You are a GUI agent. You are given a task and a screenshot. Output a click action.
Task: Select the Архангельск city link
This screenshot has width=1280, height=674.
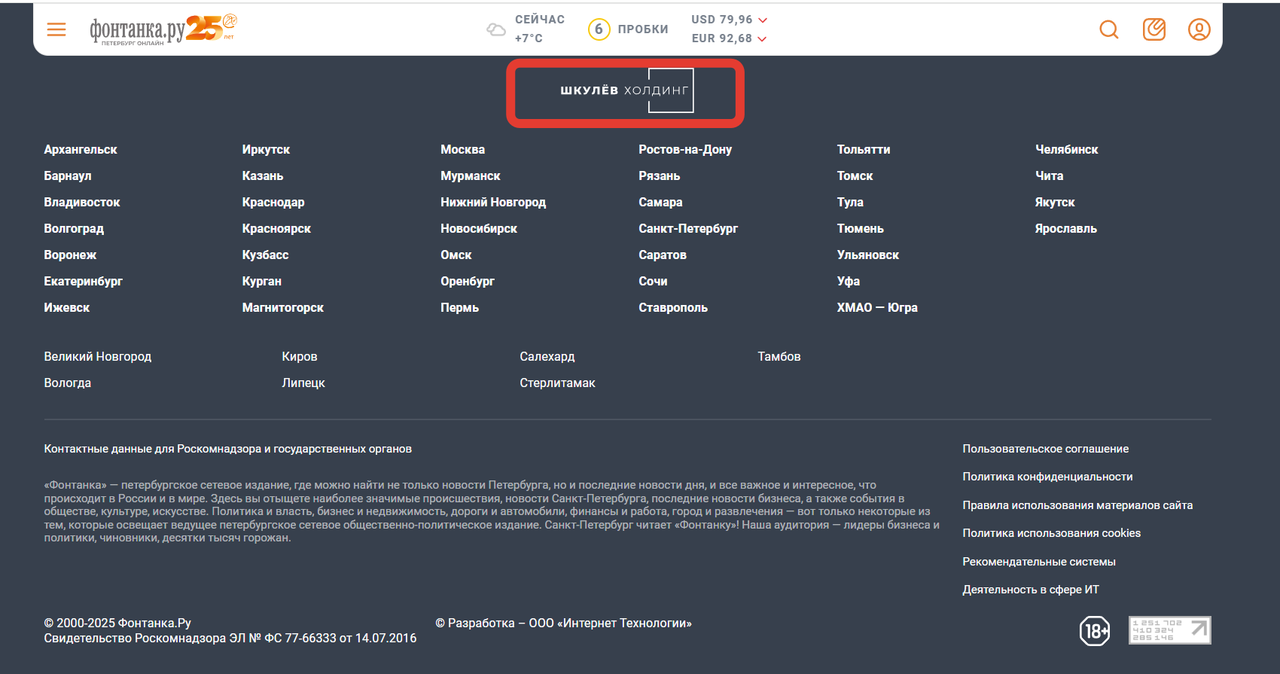[x=81, y=150]
